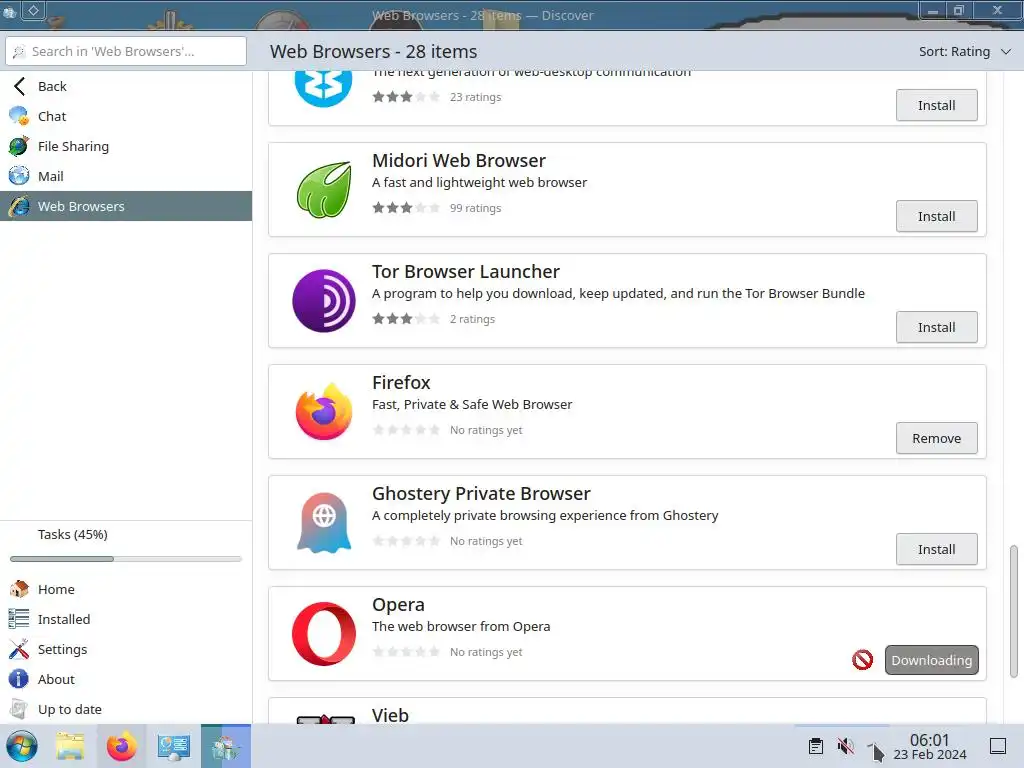Click the 'Opera' title text
Image resolution: width=1024 pixels, height=768 pixels.
[398, 605]
